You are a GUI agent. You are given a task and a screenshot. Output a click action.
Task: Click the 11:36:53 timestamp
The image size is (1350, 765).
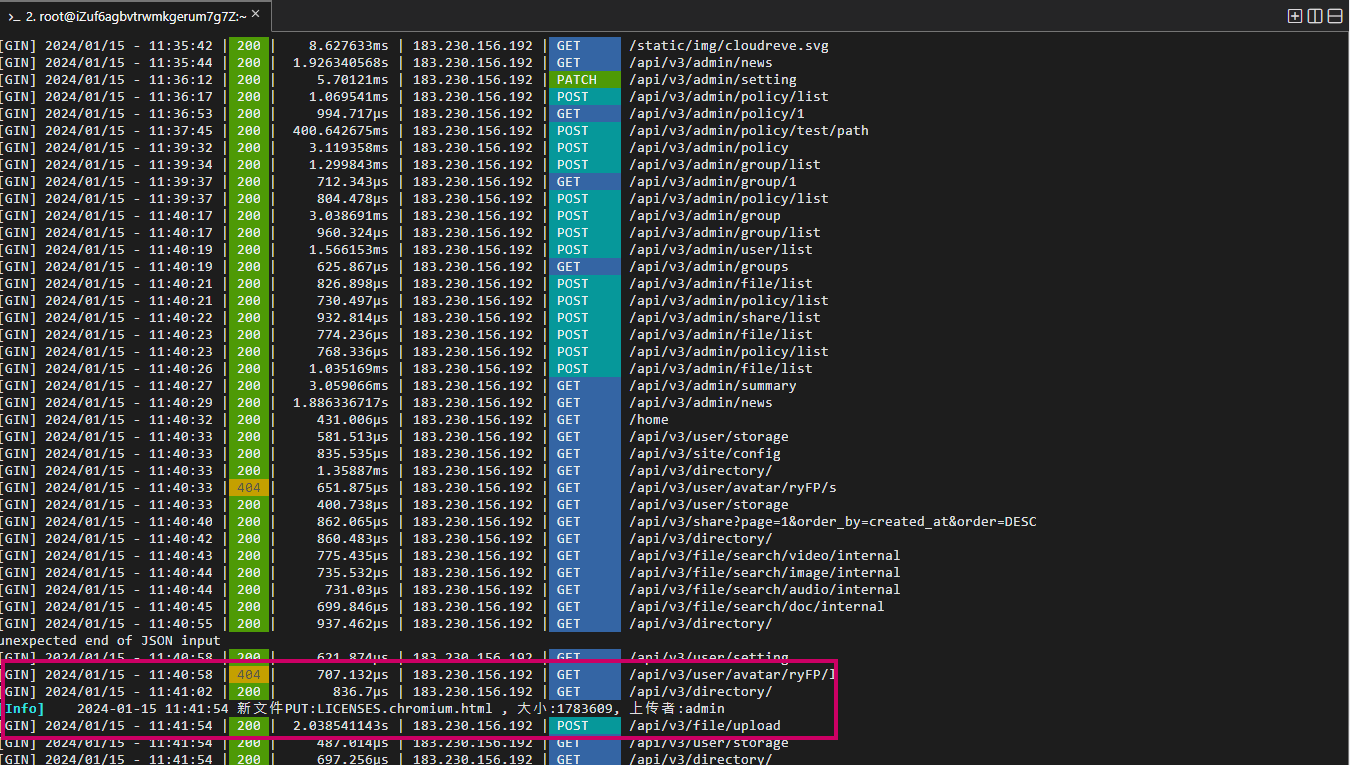(x=181, y=114)
